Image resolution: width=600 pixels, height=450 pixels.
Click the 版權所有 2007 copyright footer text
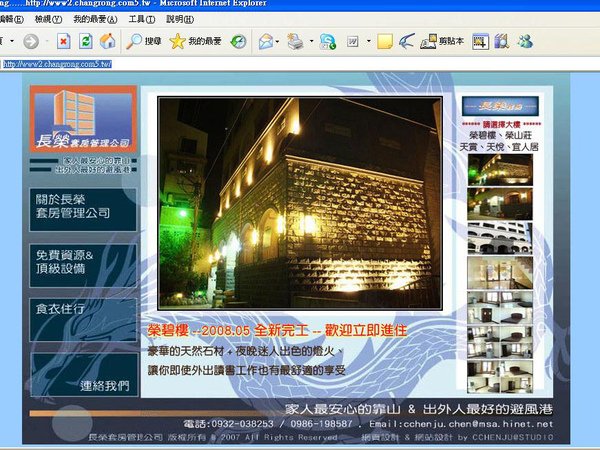coord(214,437)
